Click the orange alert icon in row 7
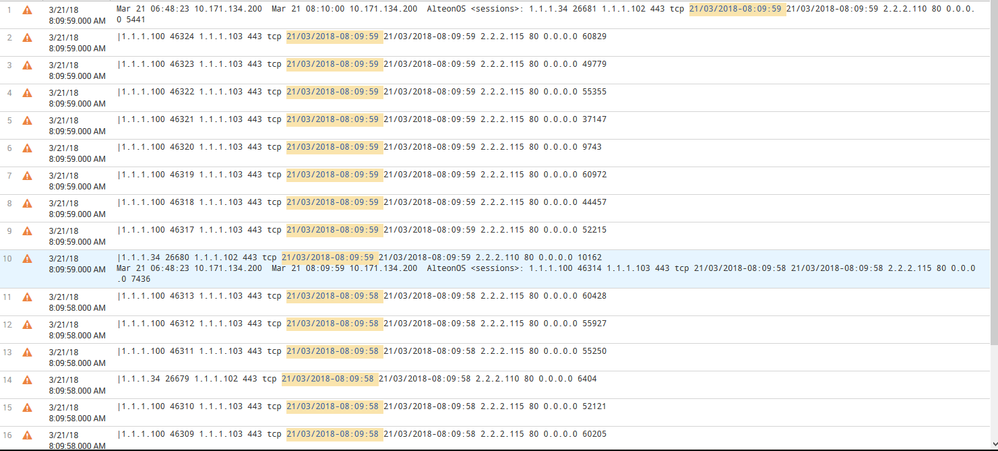The image size is (998, 451). click(28, 176)
